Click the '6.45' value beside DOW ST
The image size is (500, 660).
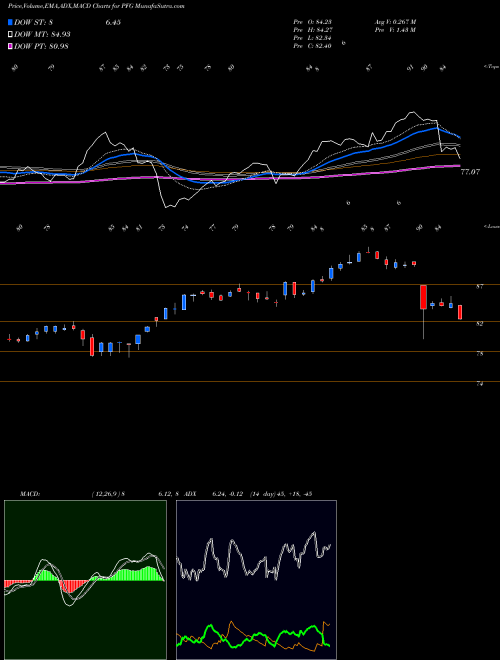click(x=113, y=22)
